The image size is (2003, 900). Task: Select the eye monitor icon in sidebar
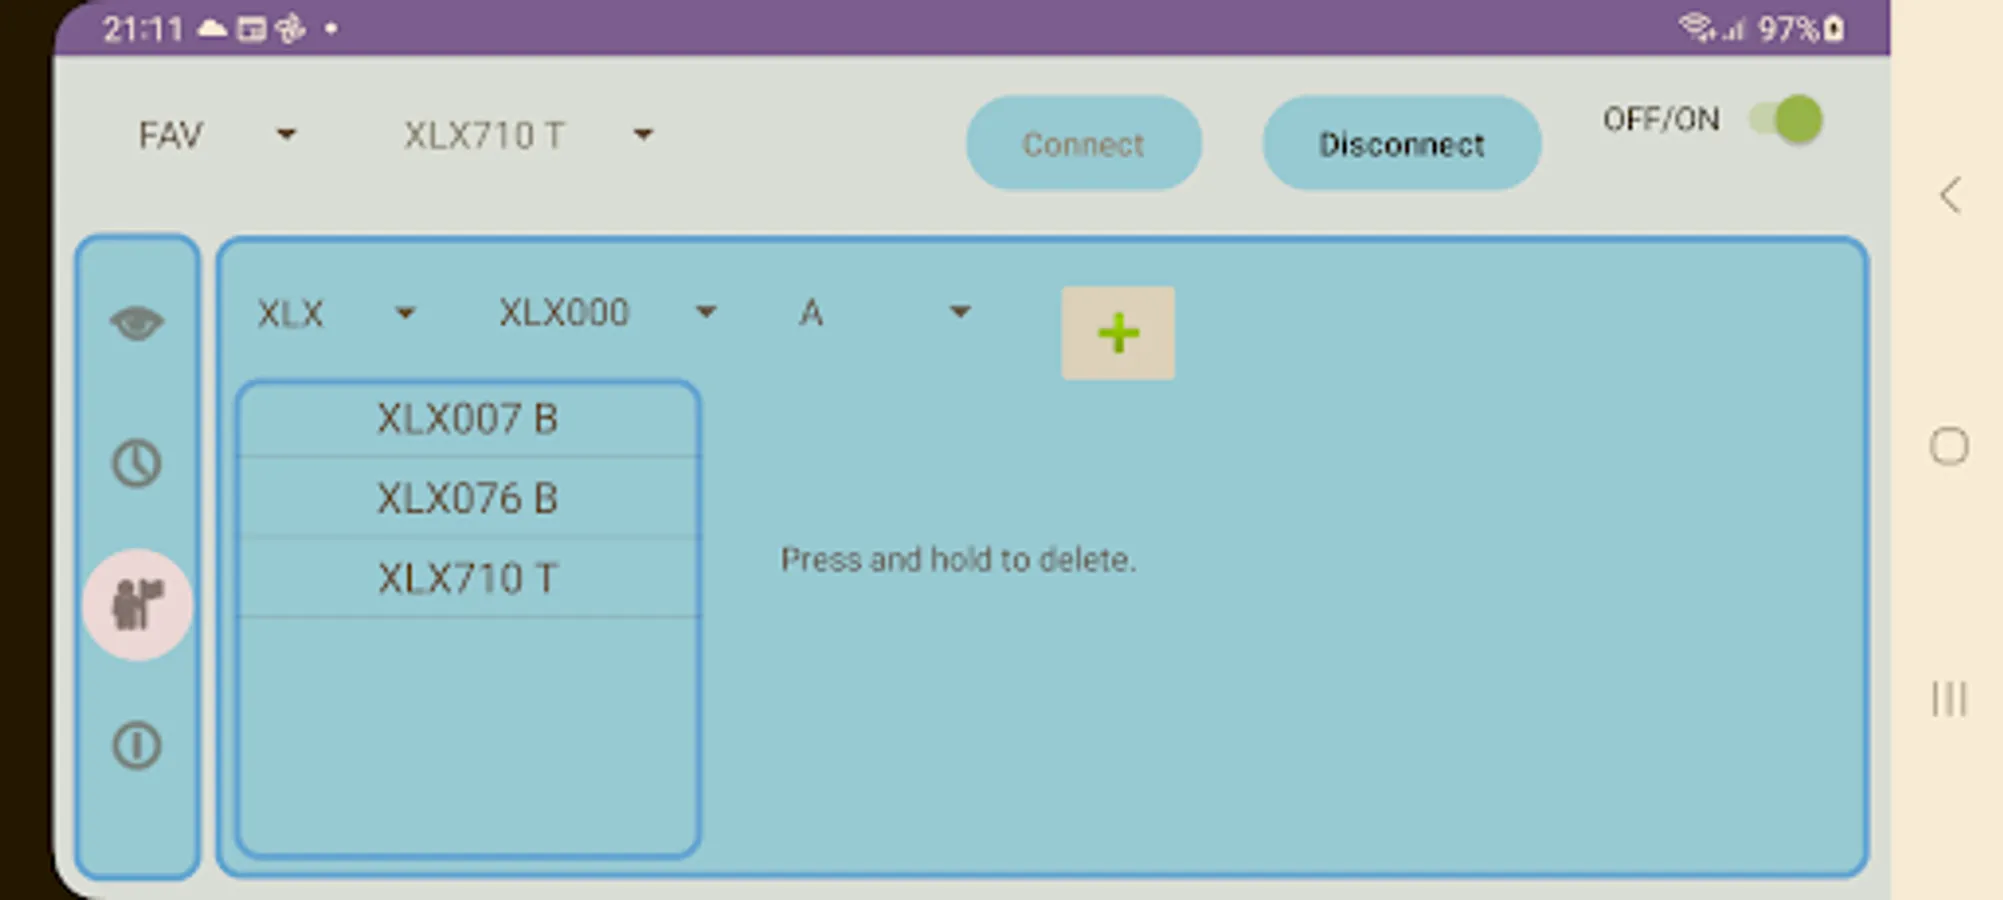coord(137,322)
